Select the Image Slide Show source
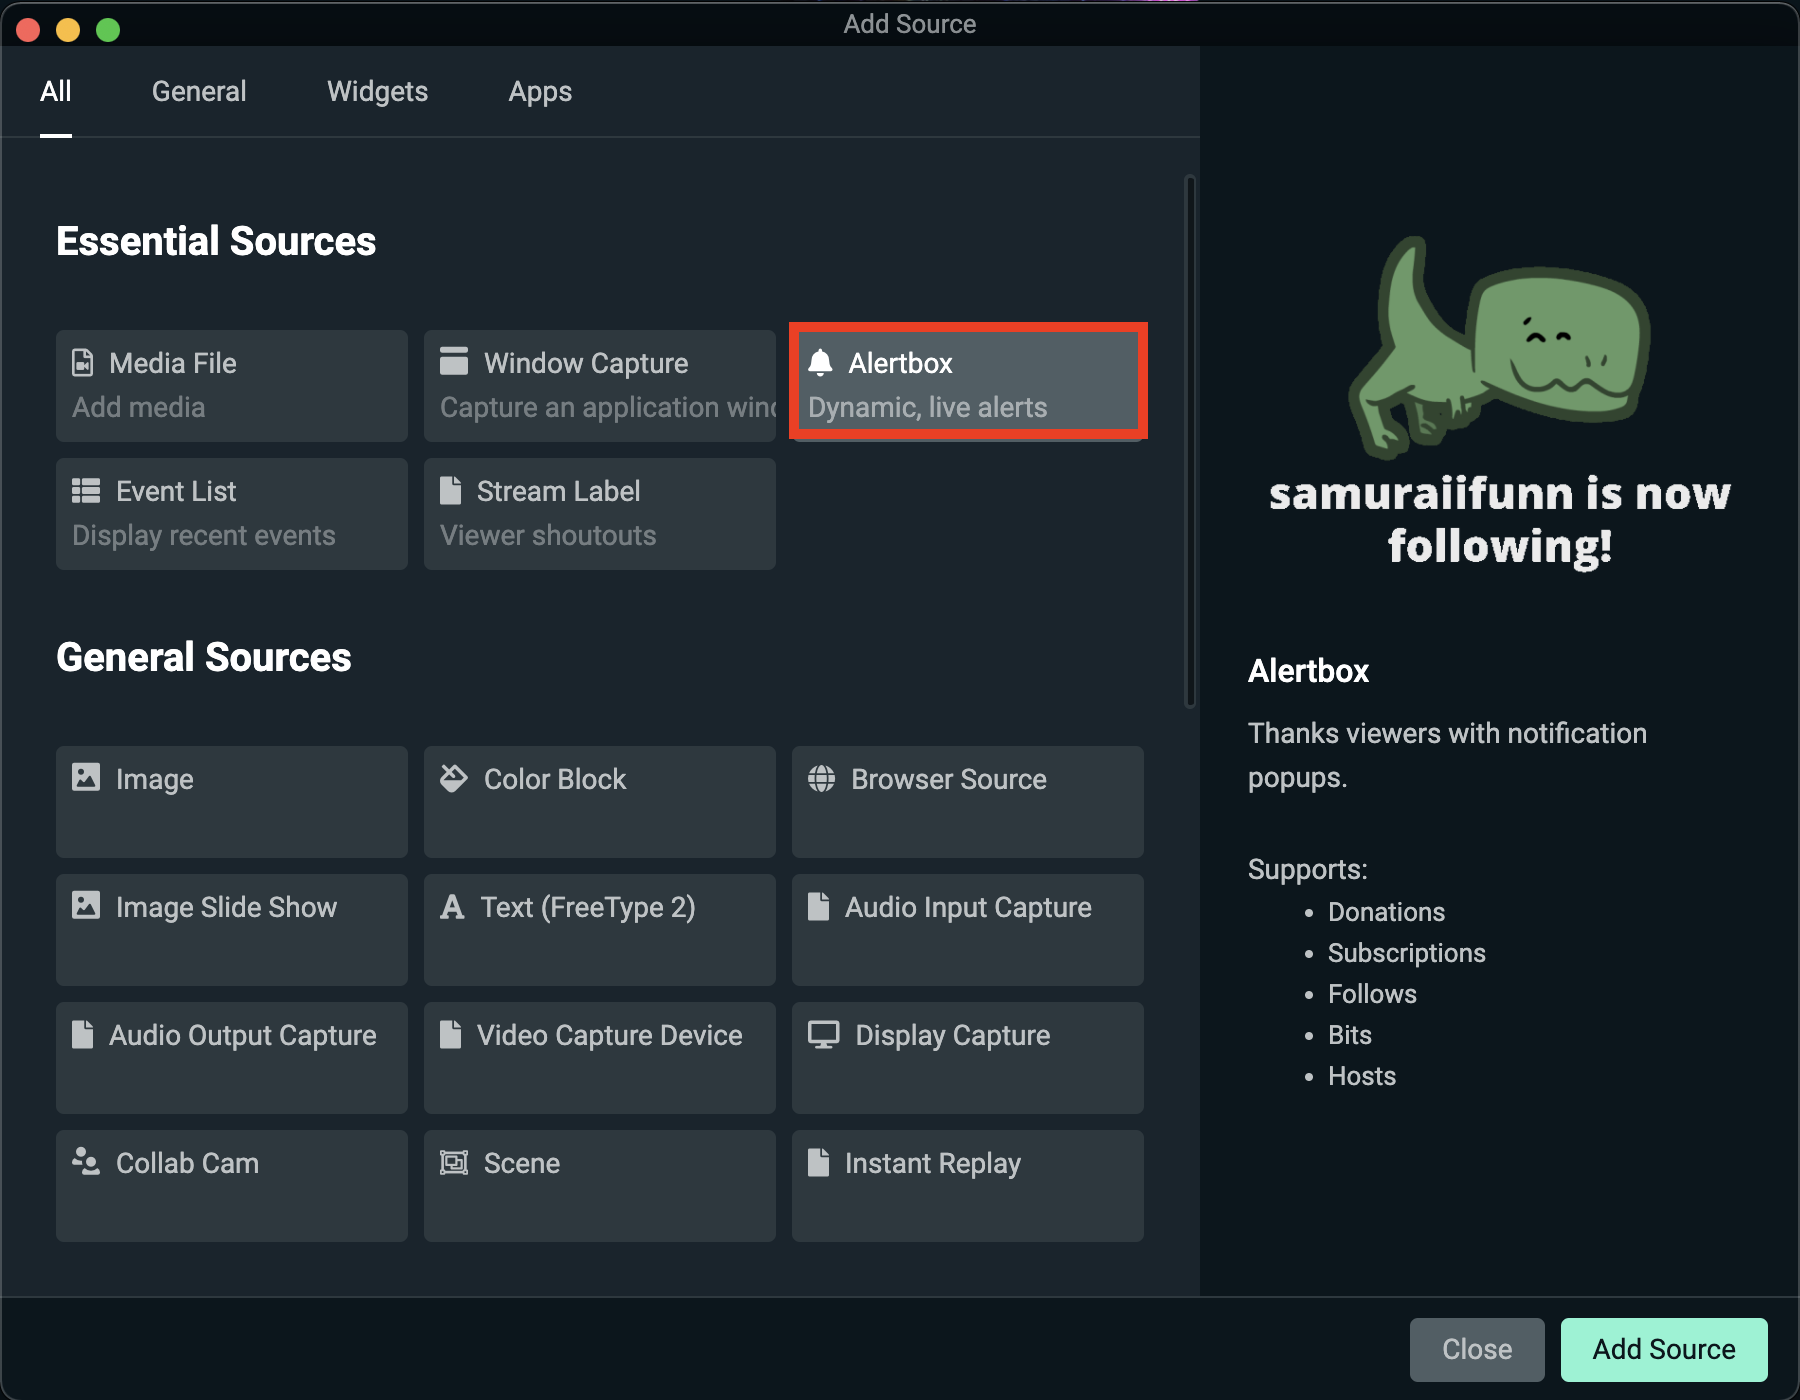The image size is (1800, 1400). (x=231, y=929)
